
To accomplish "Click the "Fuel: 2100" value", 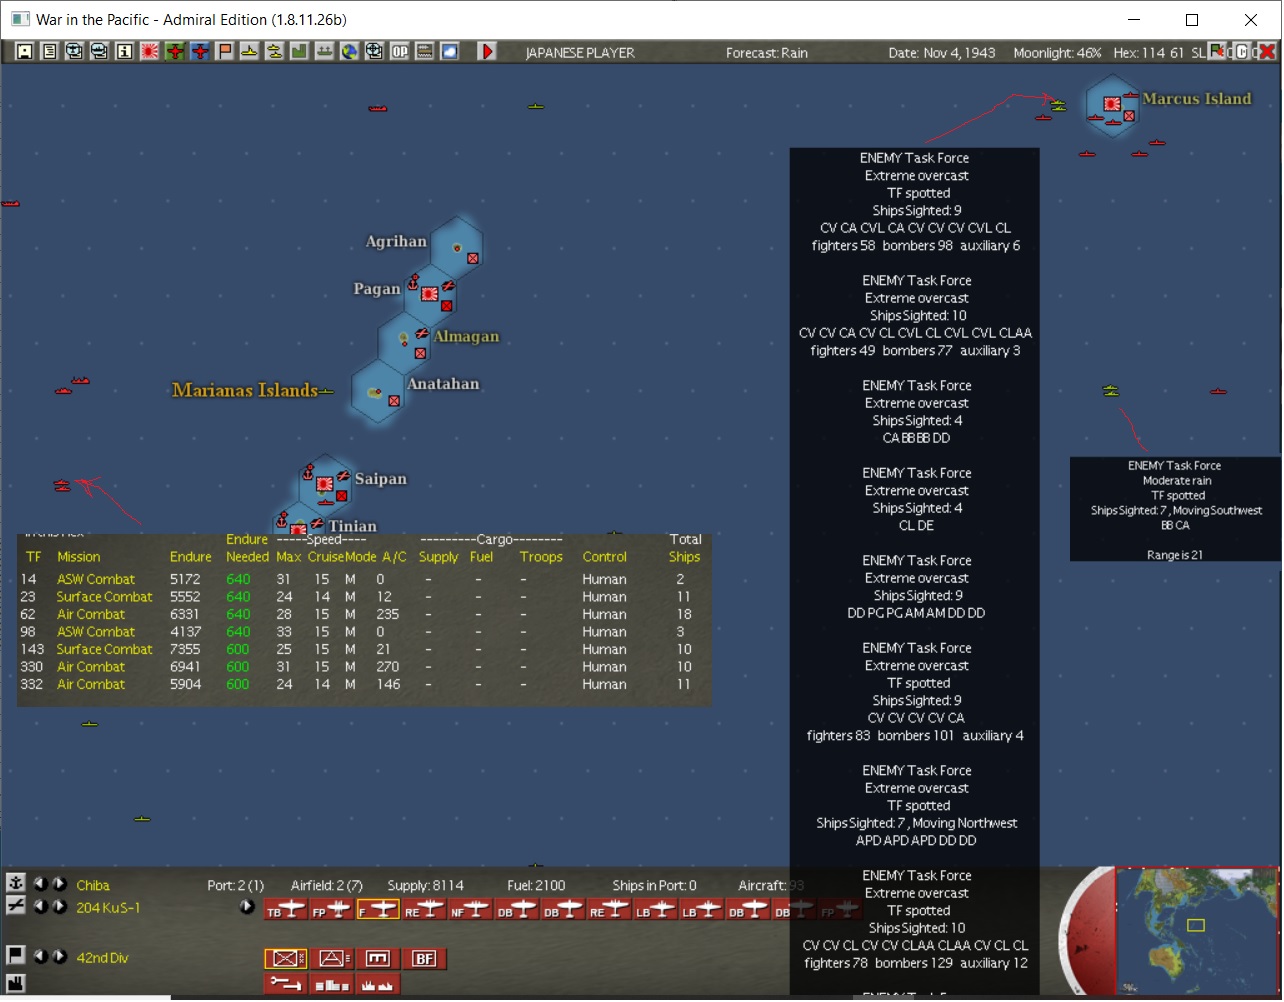I will click(536, 885).
